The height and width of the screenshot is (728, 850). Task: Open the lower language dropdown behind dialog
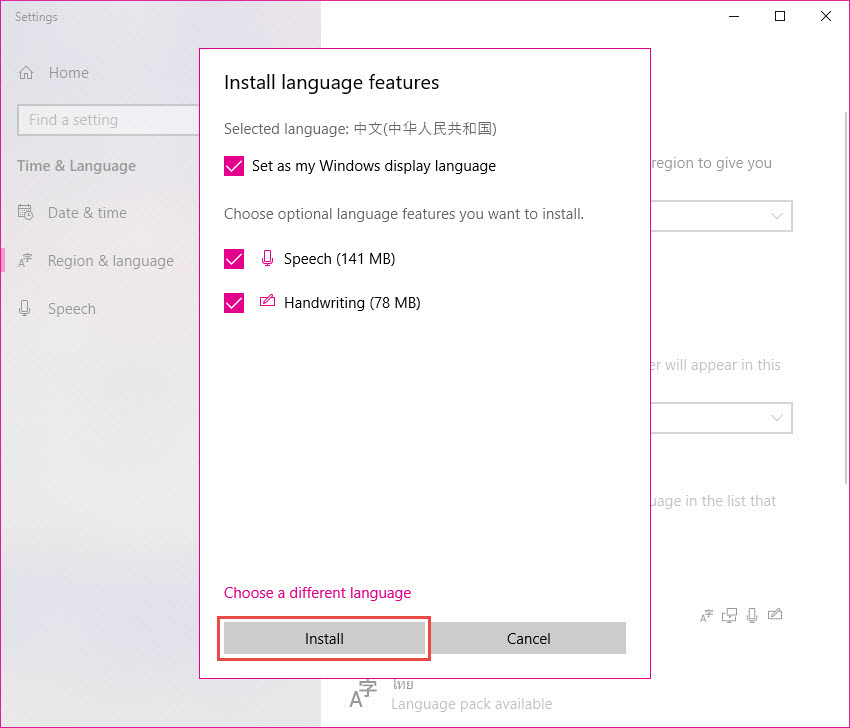click(x=722, y=418)
